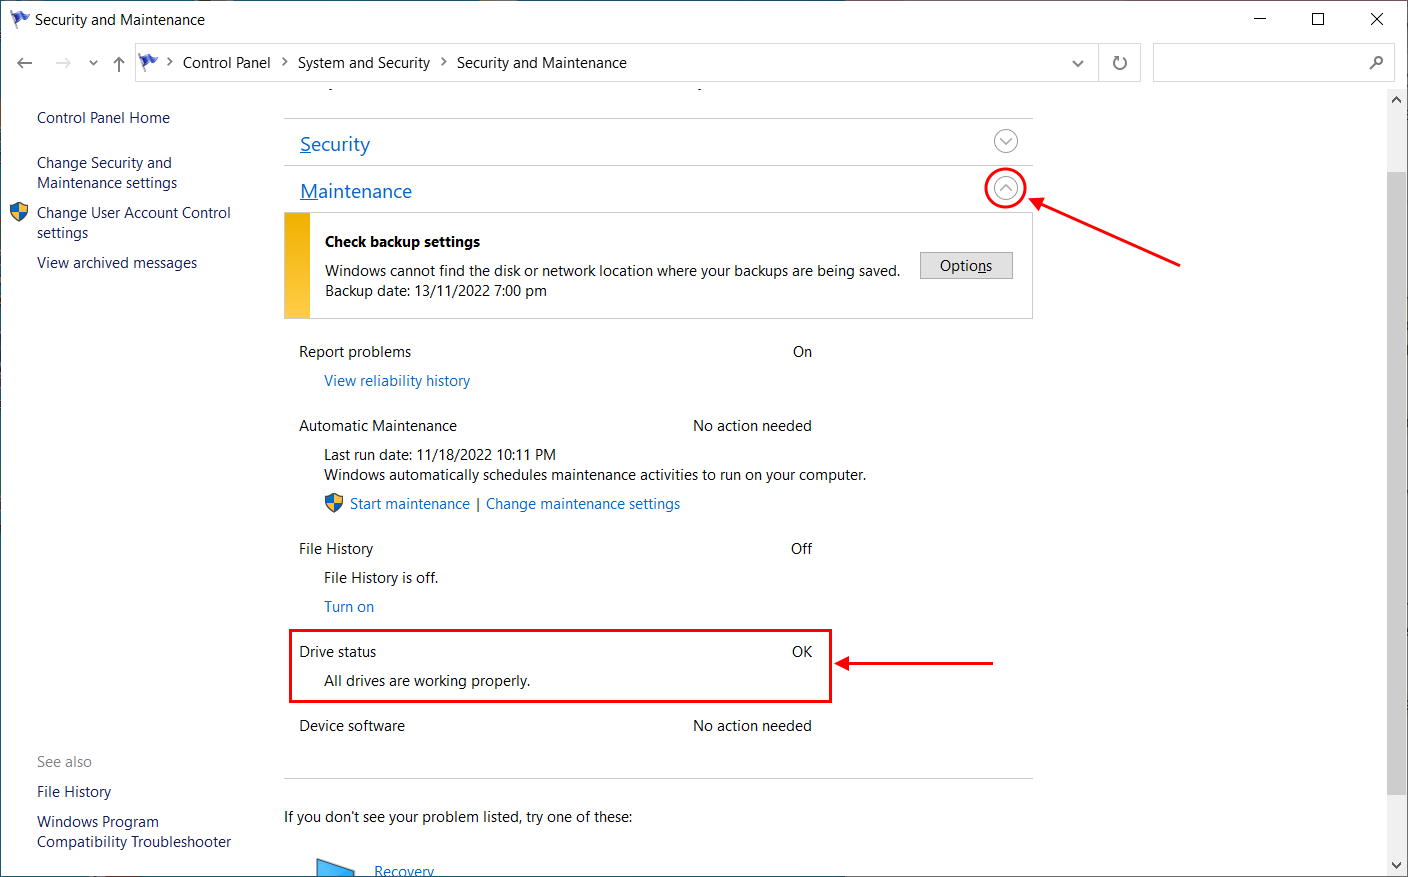Click the search magnifier icon

point(1377,63)
